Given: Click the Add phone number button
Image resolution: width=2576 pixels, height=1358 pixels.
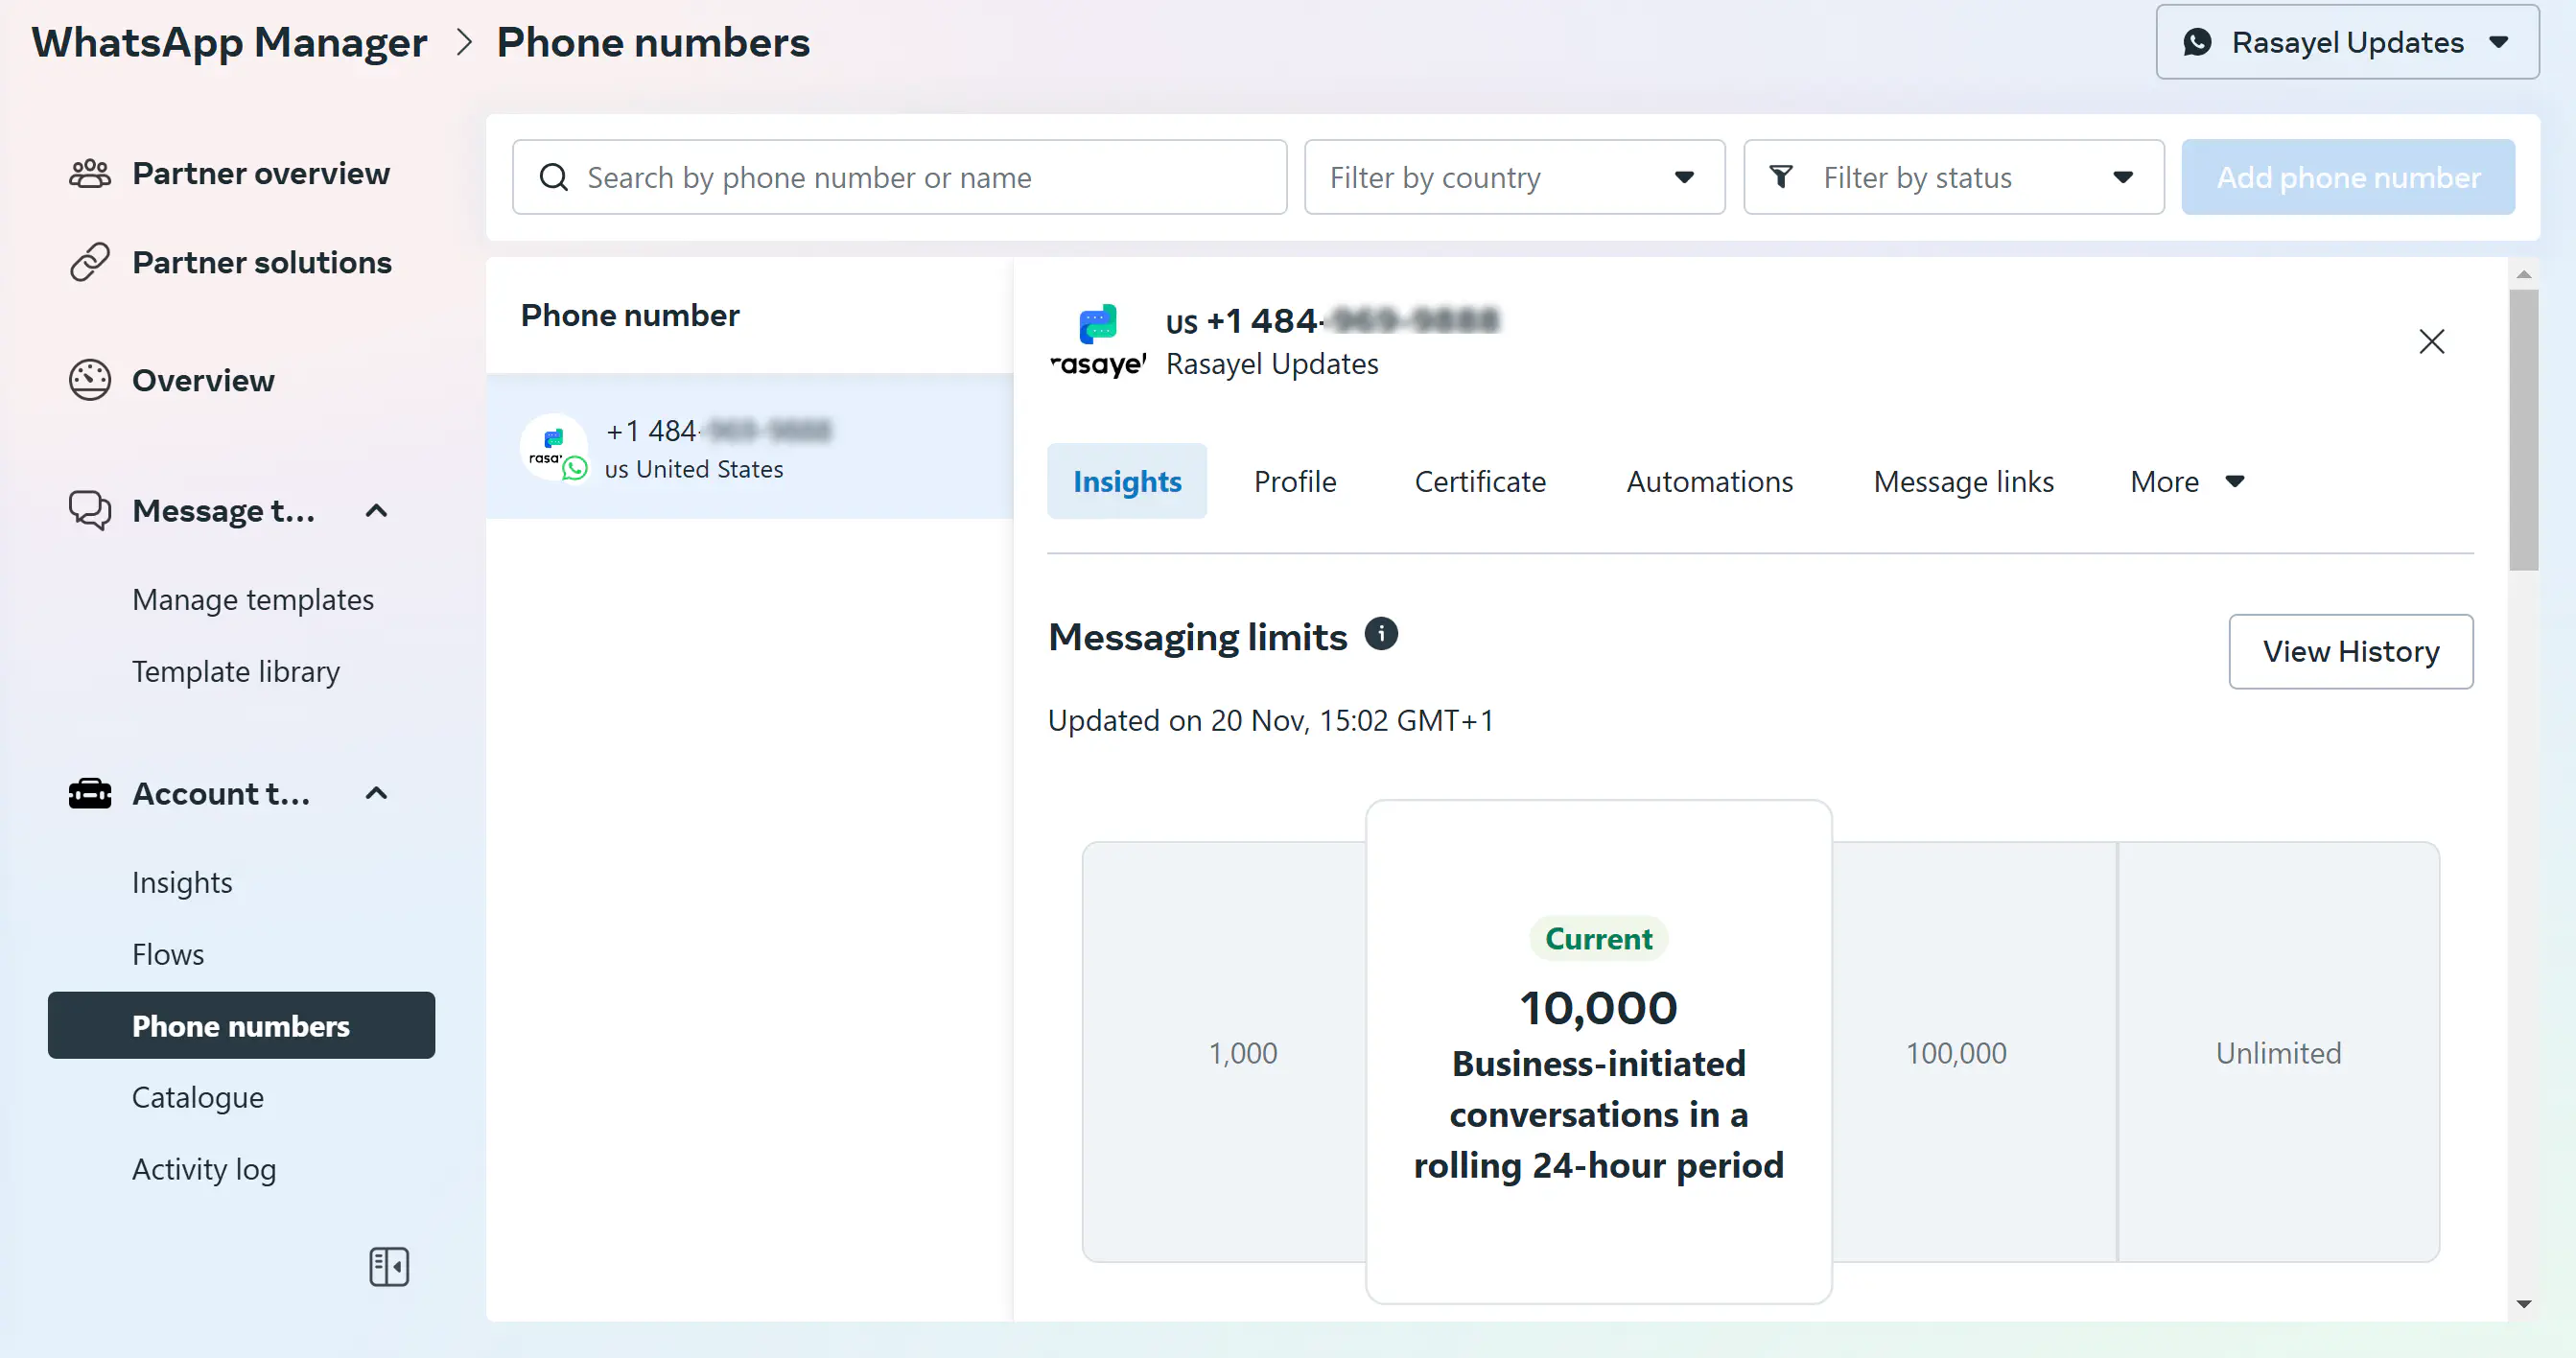Looking at the screenshot, I should (2348, 177).
